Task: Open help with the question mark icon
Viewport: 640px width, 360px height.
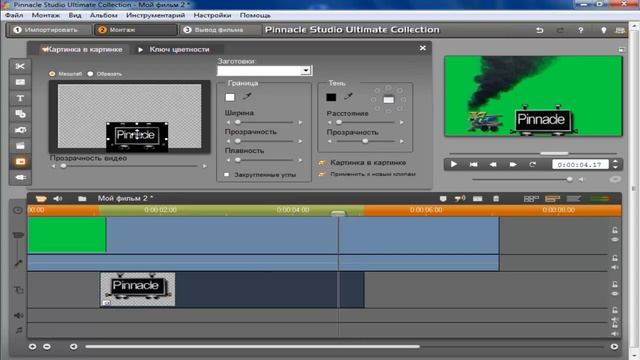Action: (x=581, y=30)
